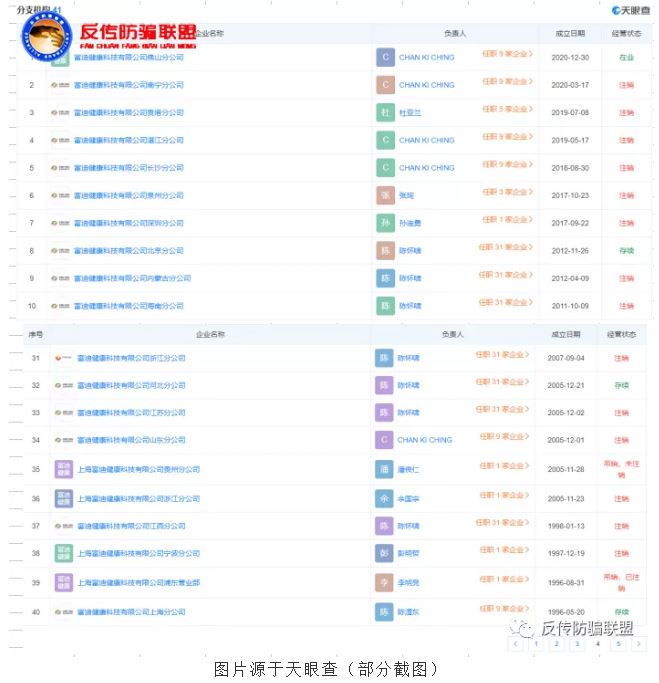659x683 pixels.
Task: Click the blue-gray company logo in row 36
Action: pos(64,499)
